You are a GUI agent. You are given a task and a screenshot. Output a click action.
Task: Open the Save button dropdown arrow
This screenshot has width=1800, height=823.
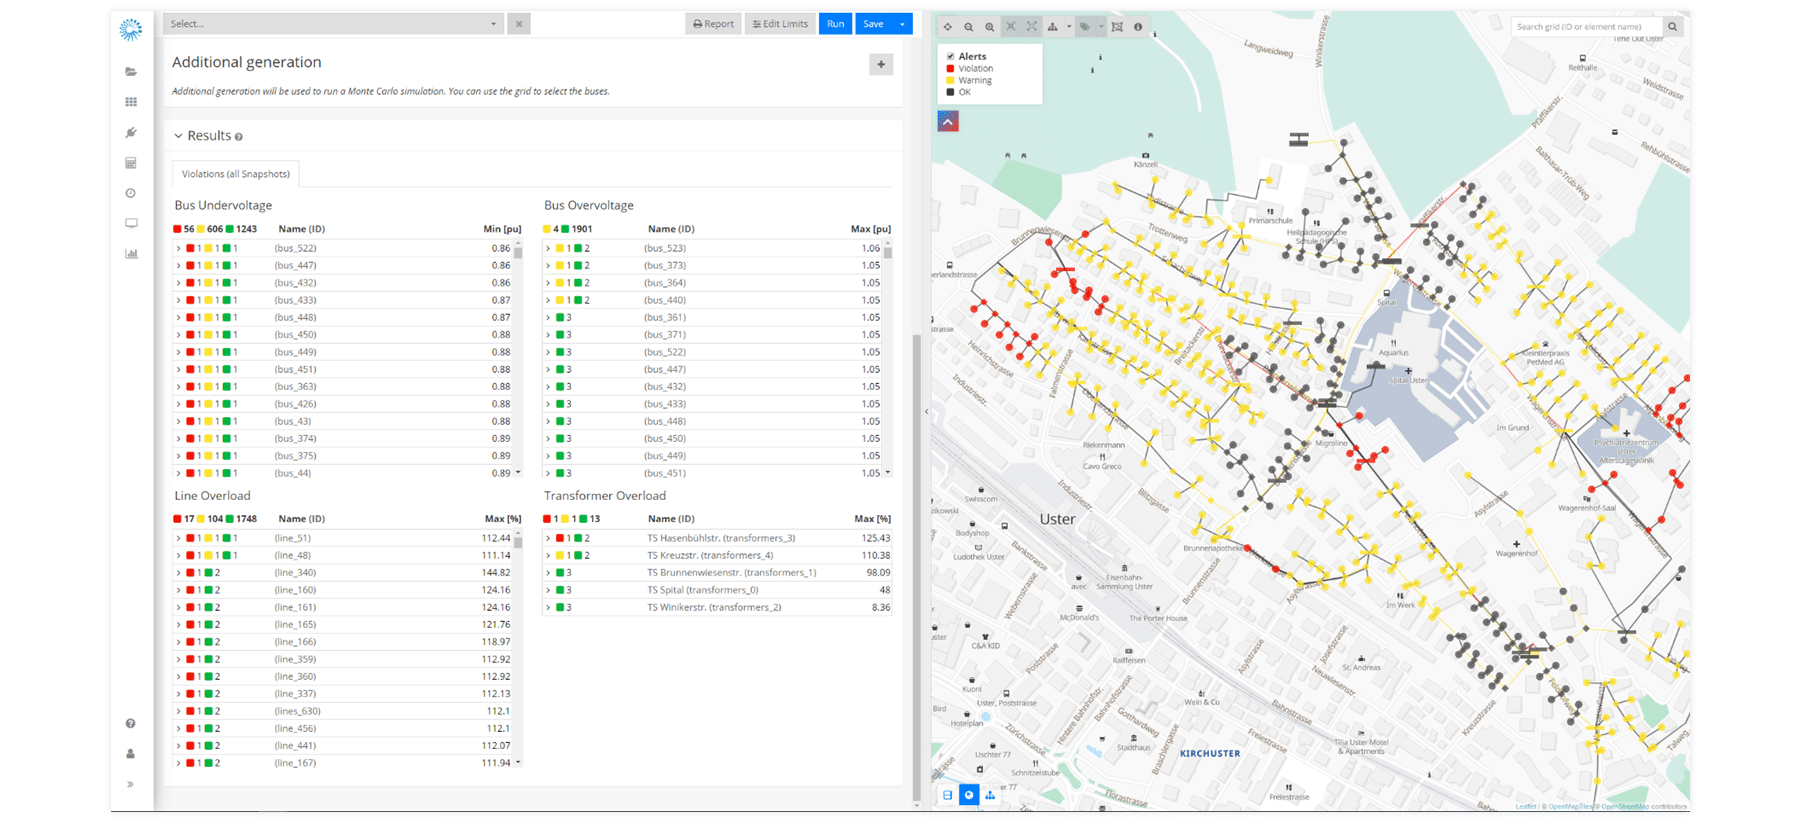pos(902,24)
